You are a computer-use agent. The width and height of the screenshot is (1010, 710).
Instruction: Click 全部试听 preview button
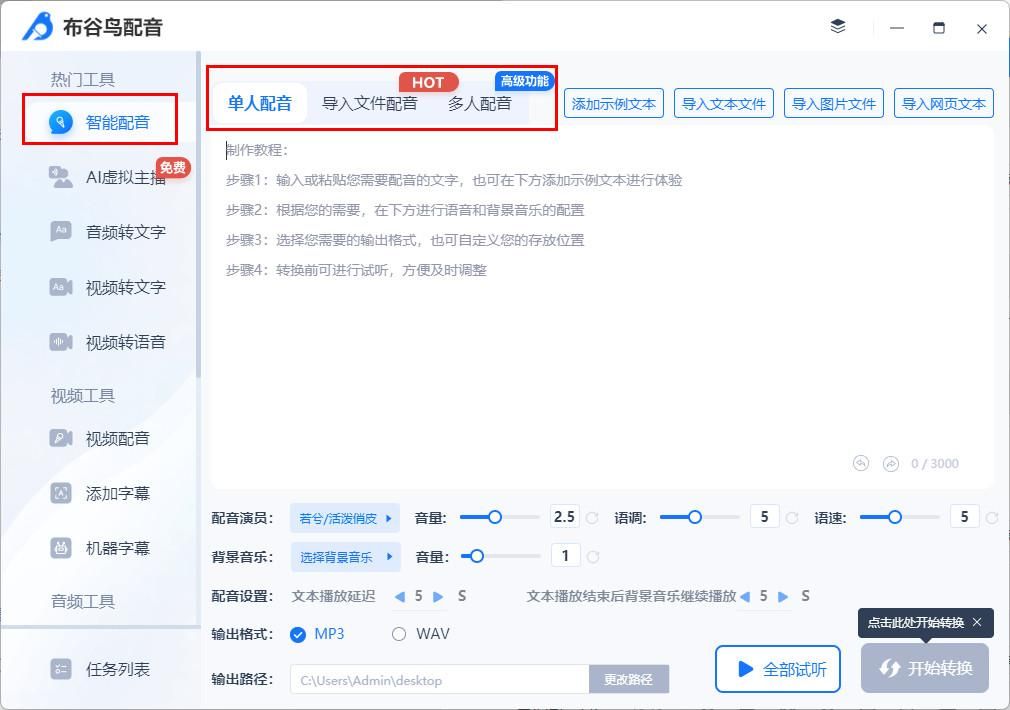pos(777,669)
